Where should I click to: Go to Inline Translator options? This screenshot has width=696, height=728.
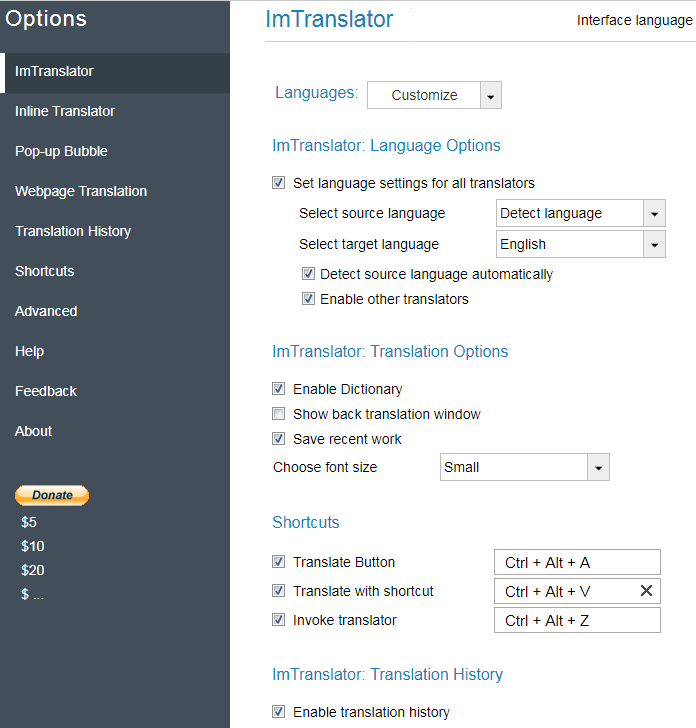click(x=65, y=111)
